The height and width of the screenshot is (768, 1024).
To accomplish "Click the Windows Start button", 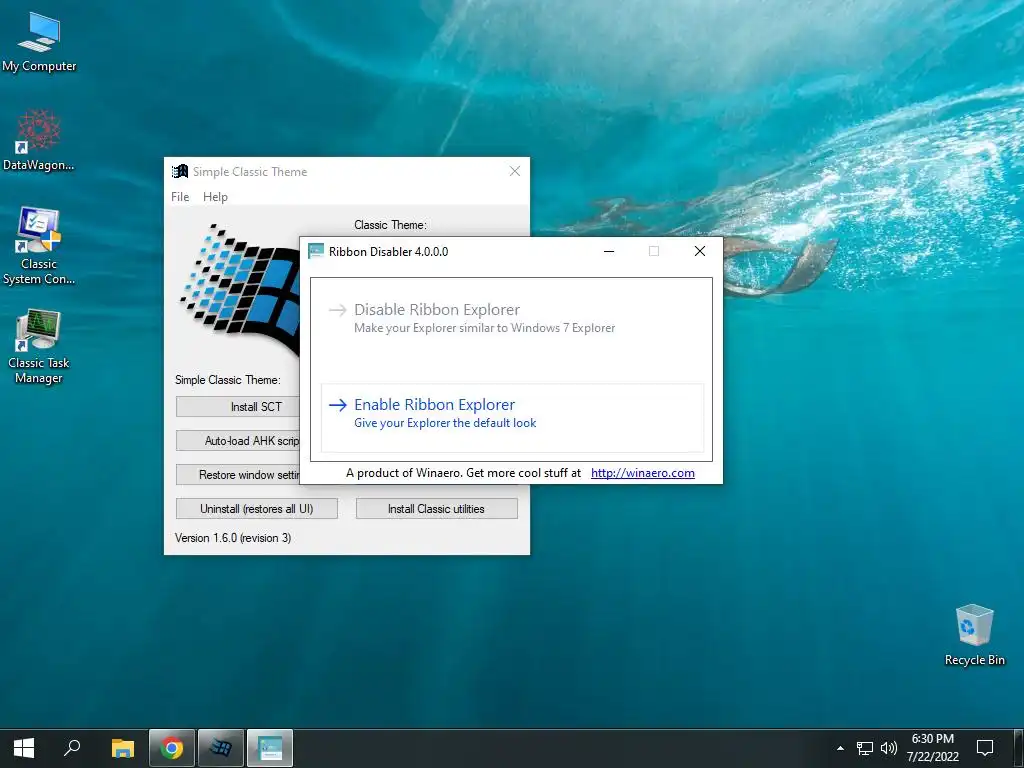I will tap(24, 748).
